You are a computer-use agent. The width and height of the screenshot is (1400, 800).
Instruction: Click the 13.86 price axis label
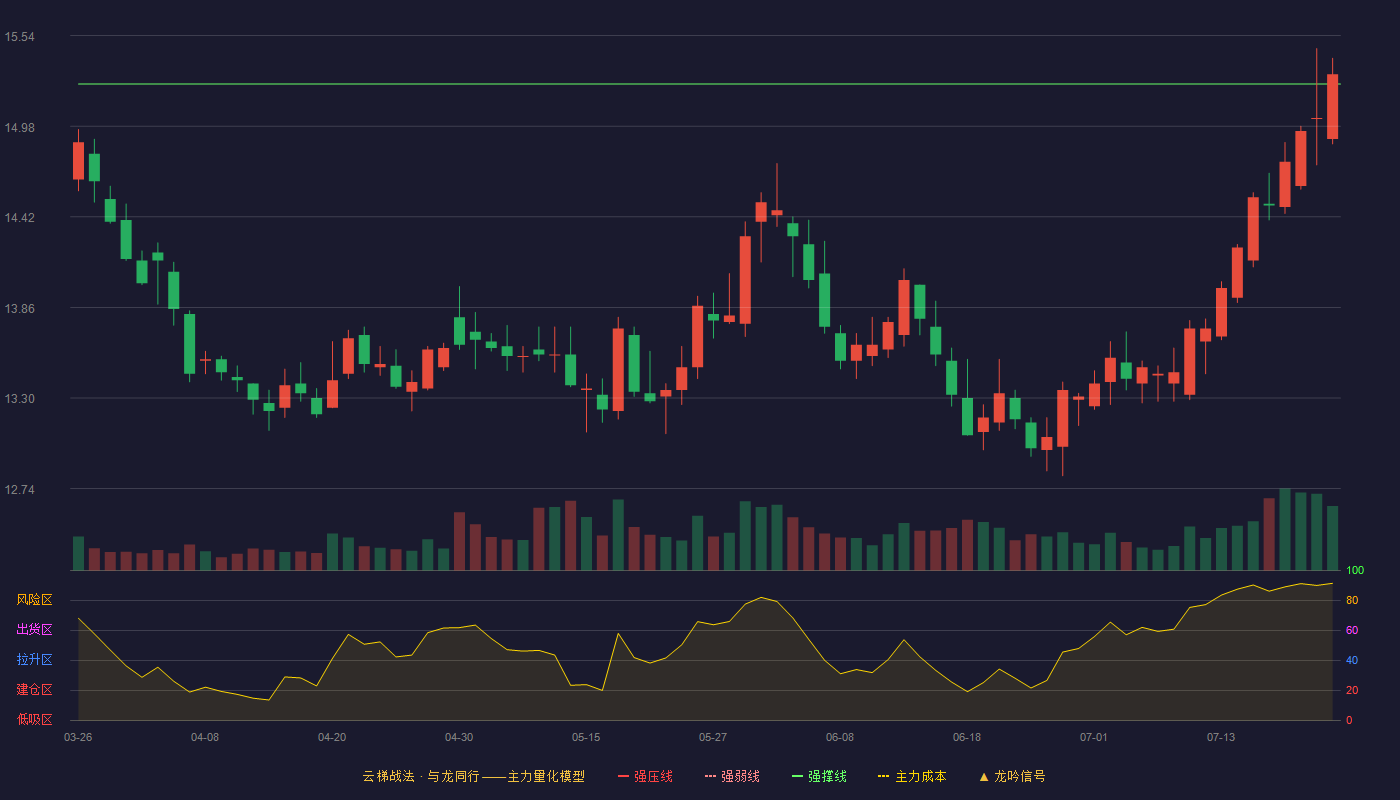tap(19, 308)
